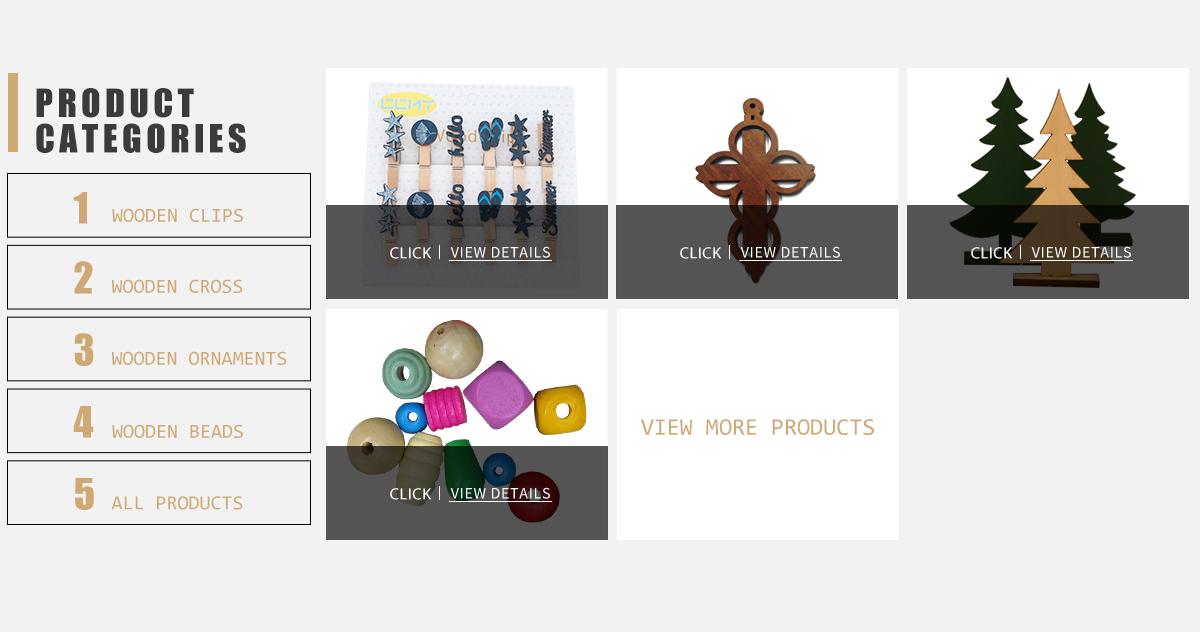The width and height of the screenshot is (1200, 632).
Task: Click the number 1 category icon
Action: click(x=82, y=208)
